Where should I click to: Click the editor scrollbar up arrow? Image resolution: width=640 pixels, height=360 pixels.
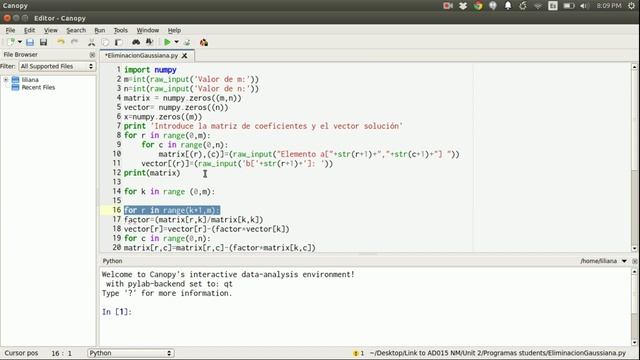634,67
